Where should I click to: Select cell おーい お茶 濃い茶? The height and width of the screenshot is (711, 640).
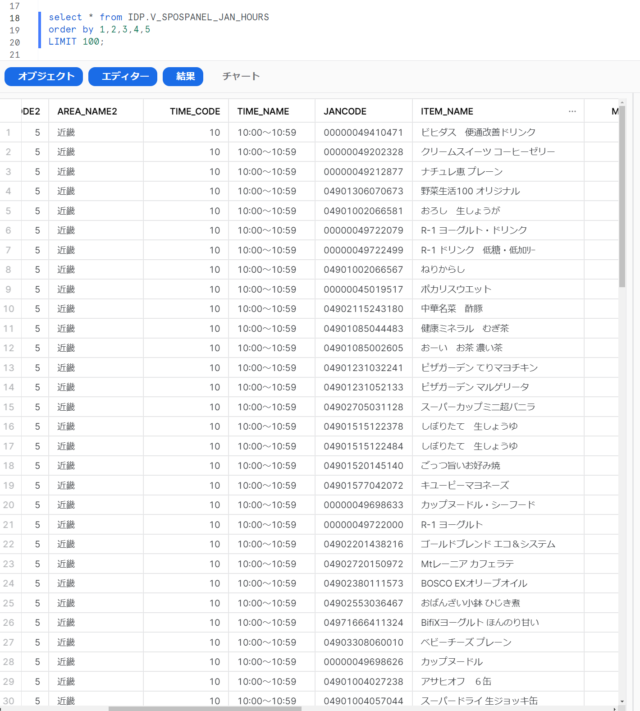[498, 348]
